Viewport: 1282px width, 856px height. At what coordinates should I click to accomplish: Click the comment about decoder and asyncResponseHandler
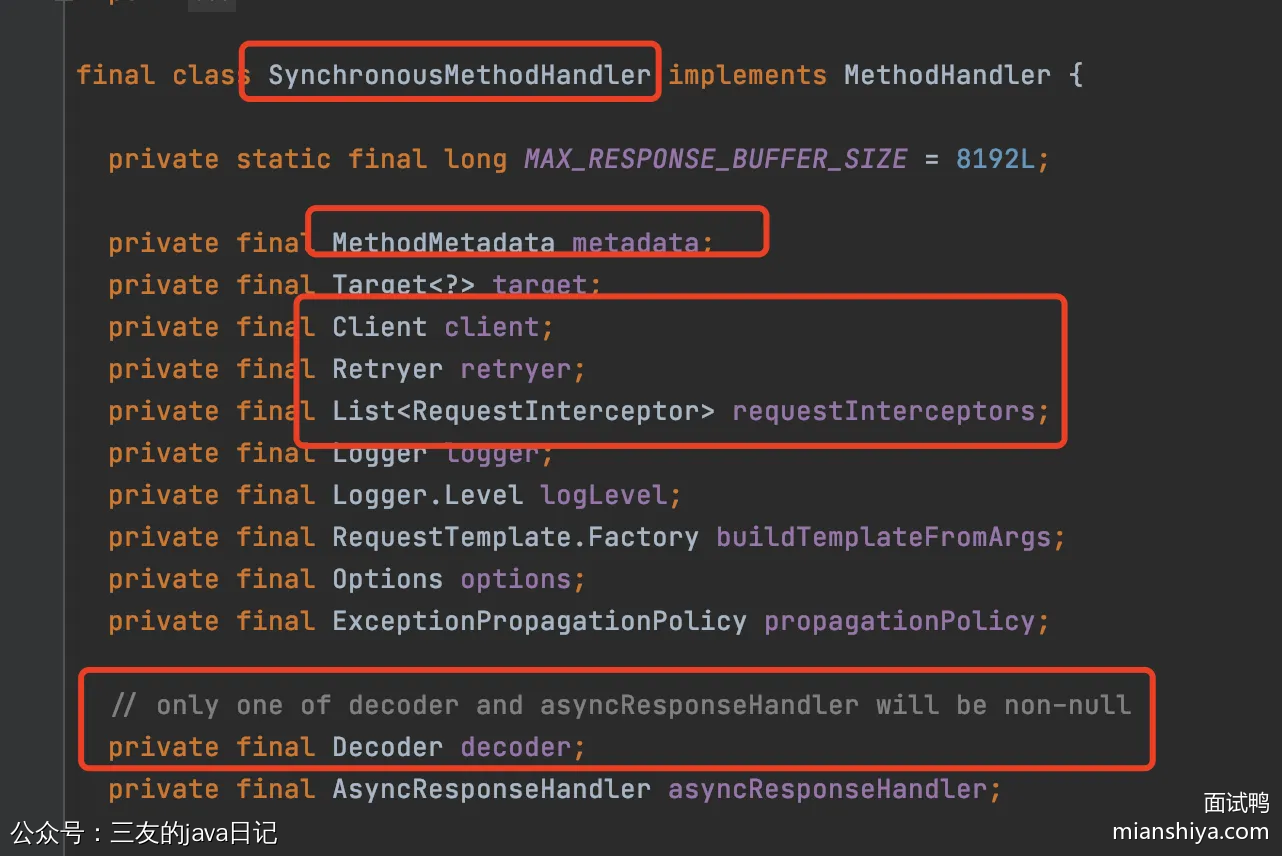coord(621,705)
